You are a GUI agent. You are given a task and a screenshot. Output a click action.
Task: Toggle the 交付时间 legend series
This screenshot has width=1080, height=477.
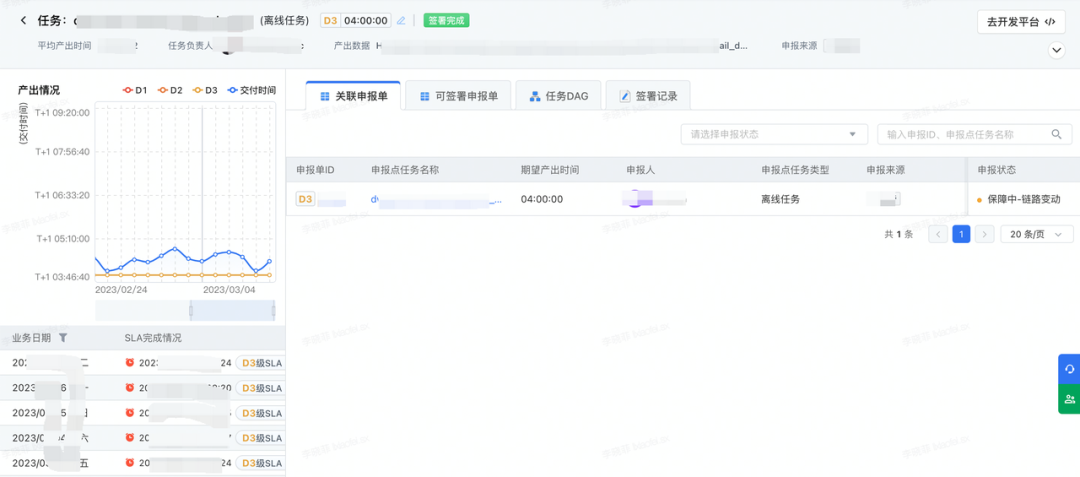[x=252, y=90]
